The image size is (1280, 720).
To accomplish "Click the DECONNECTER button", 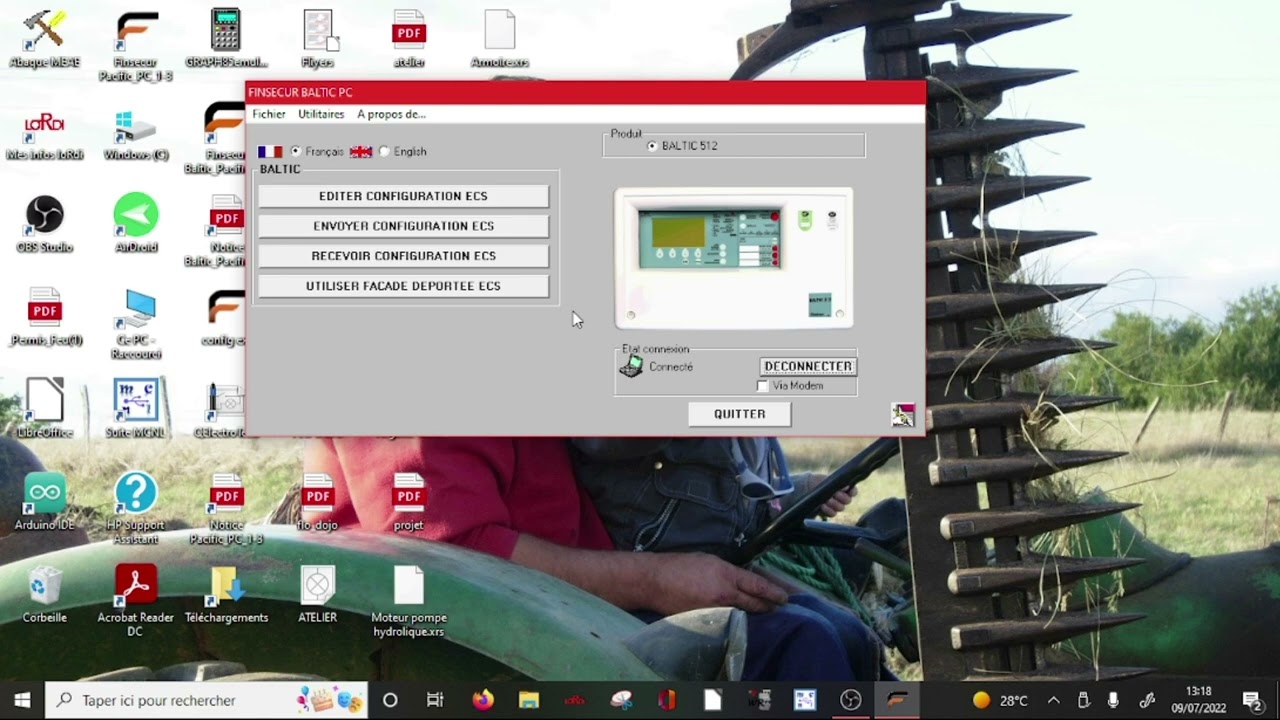I will point(808,367).
